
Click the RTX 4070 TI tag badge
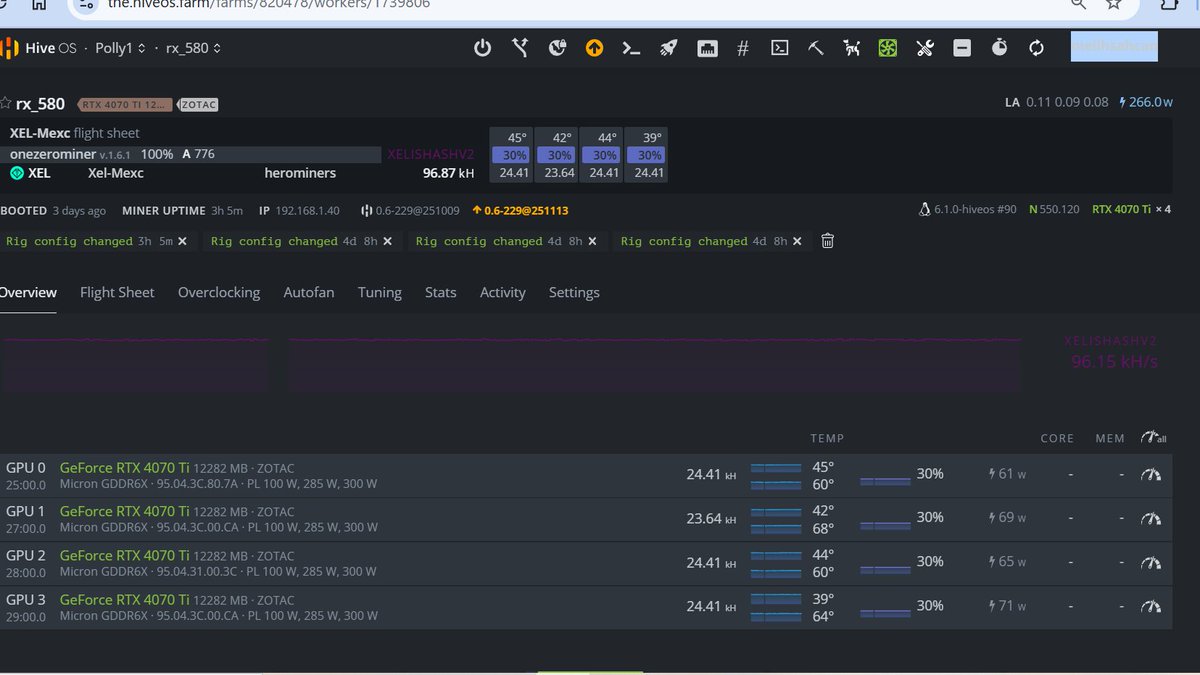(125, 104)
